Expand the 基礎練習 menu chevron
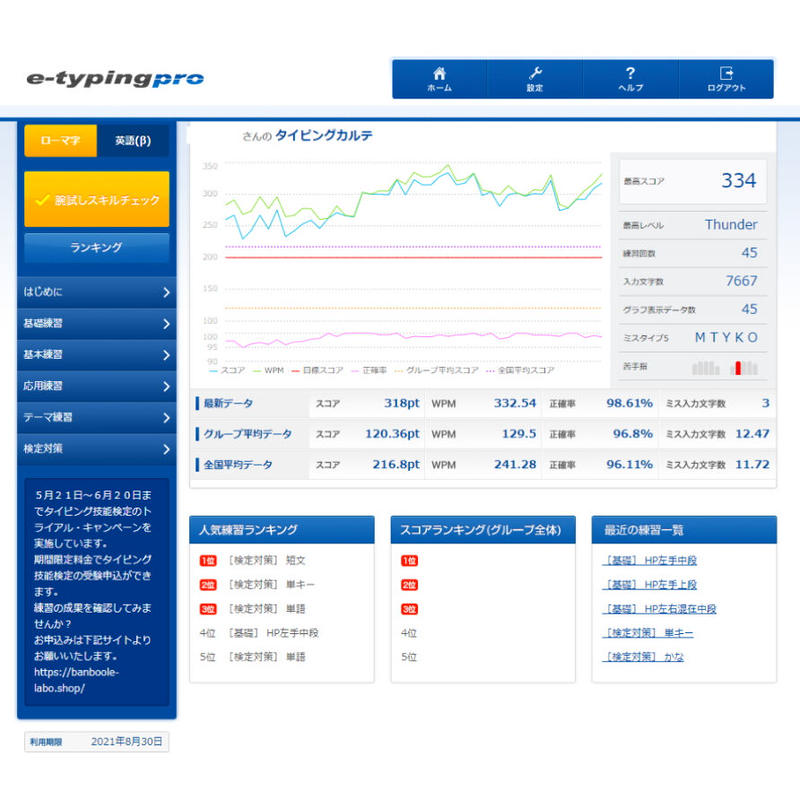Viewport: 800px width, 800px height. (166, 324)
